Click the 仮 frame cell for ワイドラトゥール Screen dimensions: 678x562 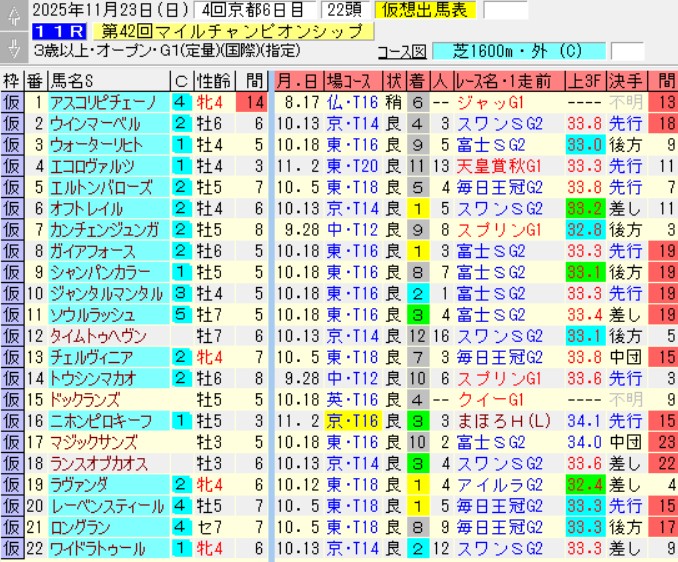pyautogui.click(x=11, y=549)
